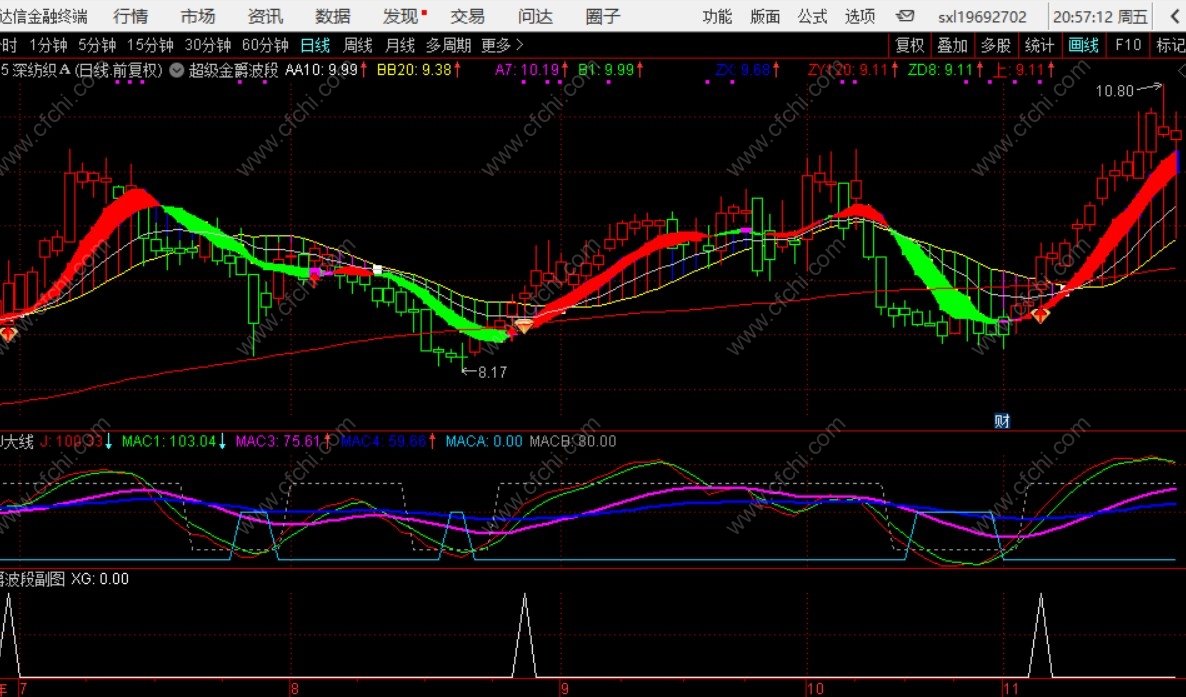This screenshot has width=1186, height=697.
Task: Switch to the 1分钟 period
Action: [48, 45]
